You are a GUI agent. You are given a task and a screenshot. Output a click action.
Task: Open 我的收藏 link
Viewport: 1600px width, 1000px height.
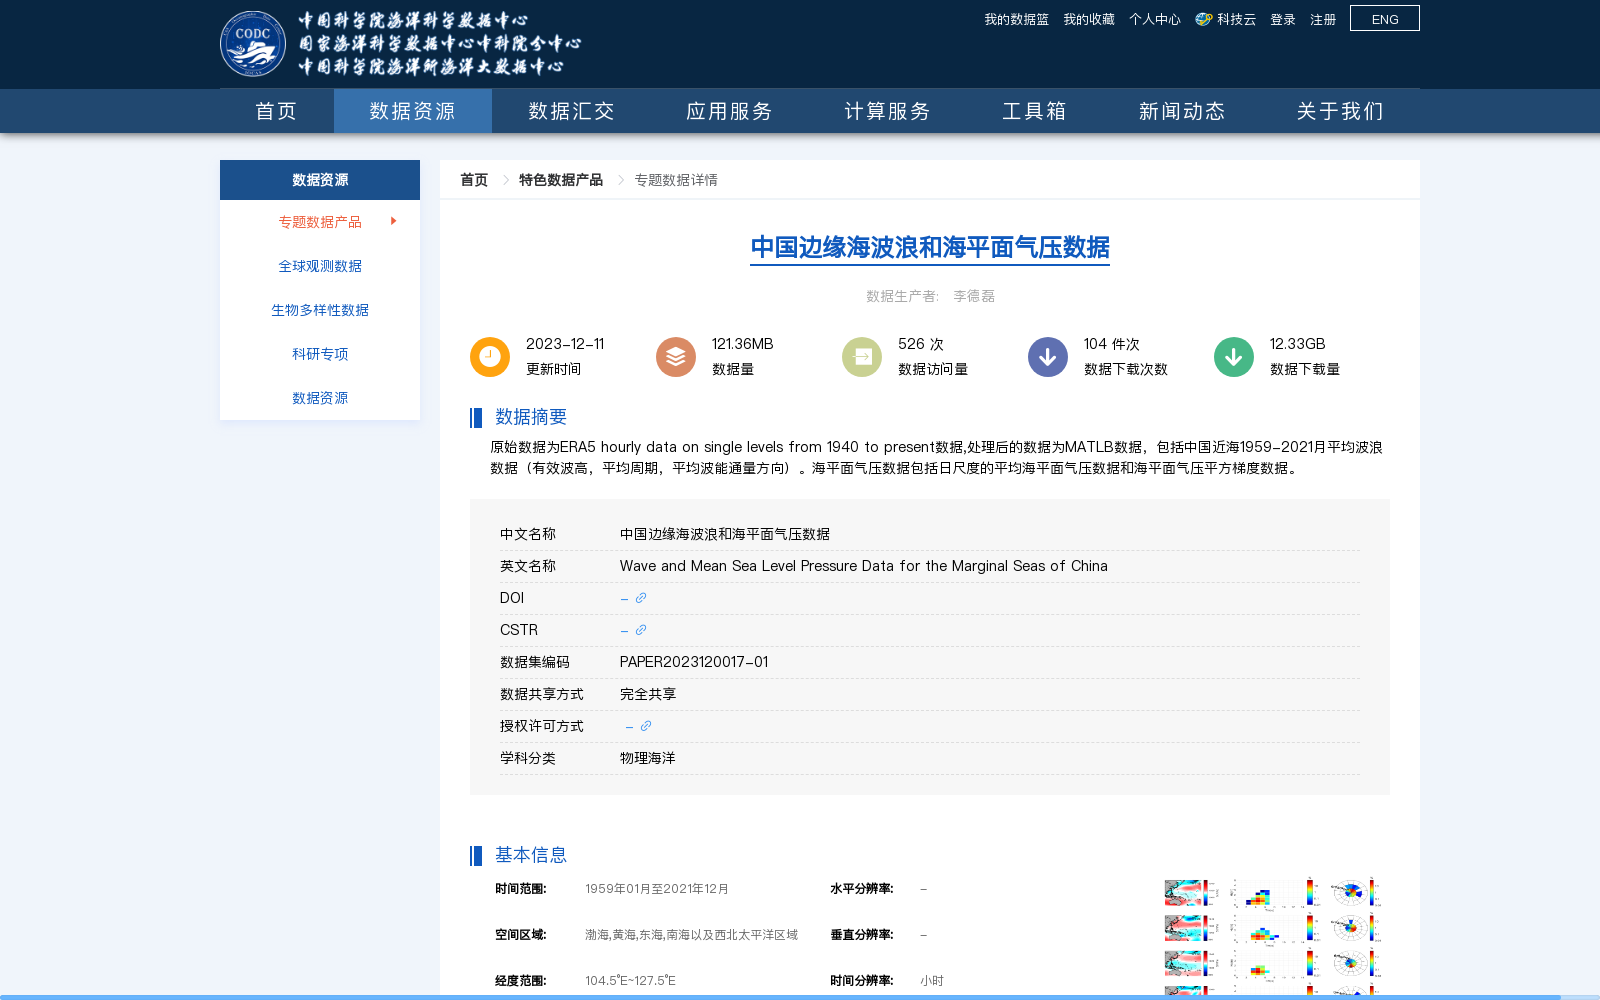click(x=1089, y=19)
